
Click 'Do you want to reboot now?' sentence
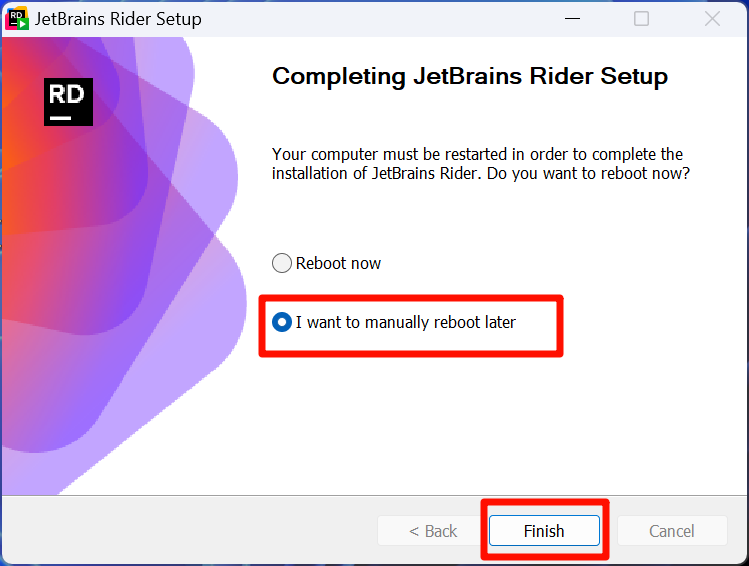(x=588, y=173)
